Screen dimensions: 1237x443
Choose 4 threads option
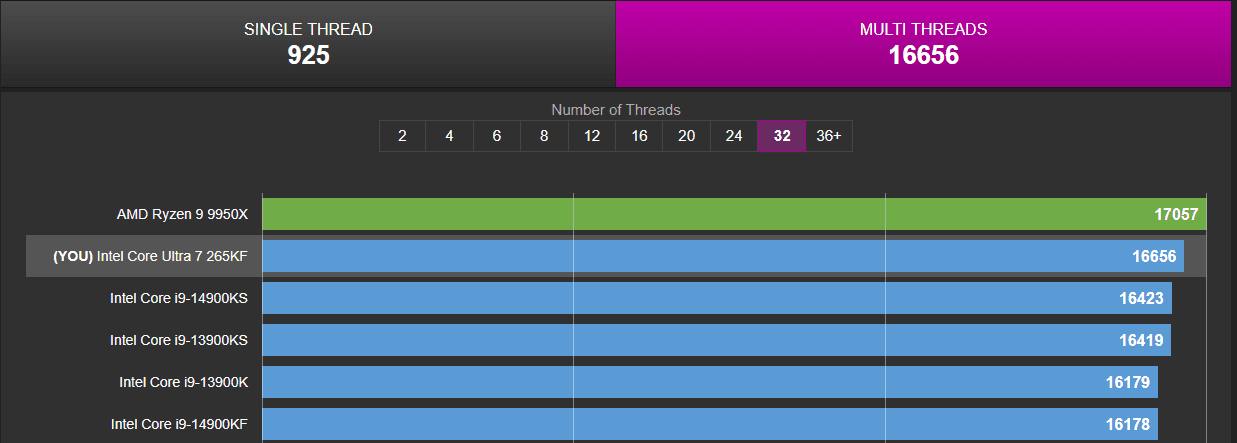449,136
